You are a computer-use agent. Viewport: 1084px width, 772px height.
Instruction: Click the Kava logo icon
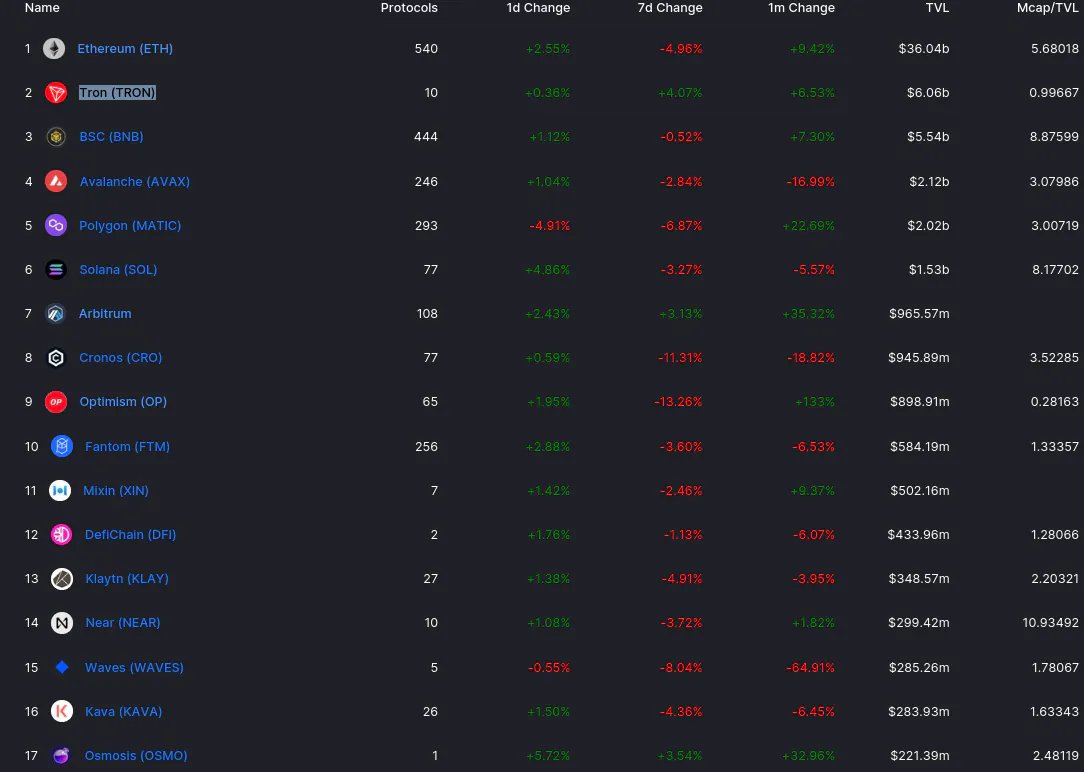[x=62, y=711]
